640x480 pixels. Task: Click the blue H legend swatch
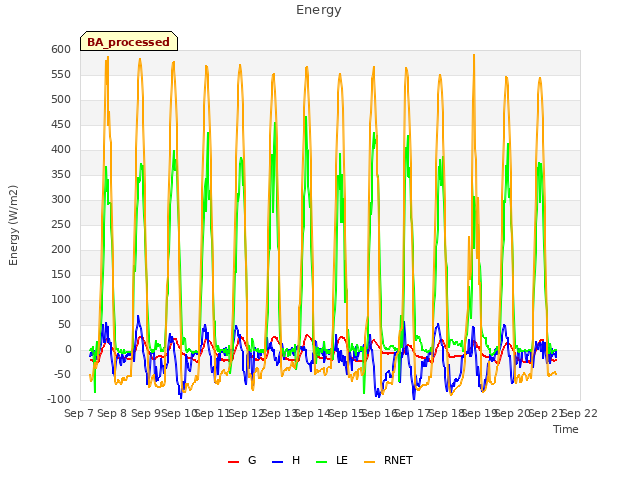277,462
